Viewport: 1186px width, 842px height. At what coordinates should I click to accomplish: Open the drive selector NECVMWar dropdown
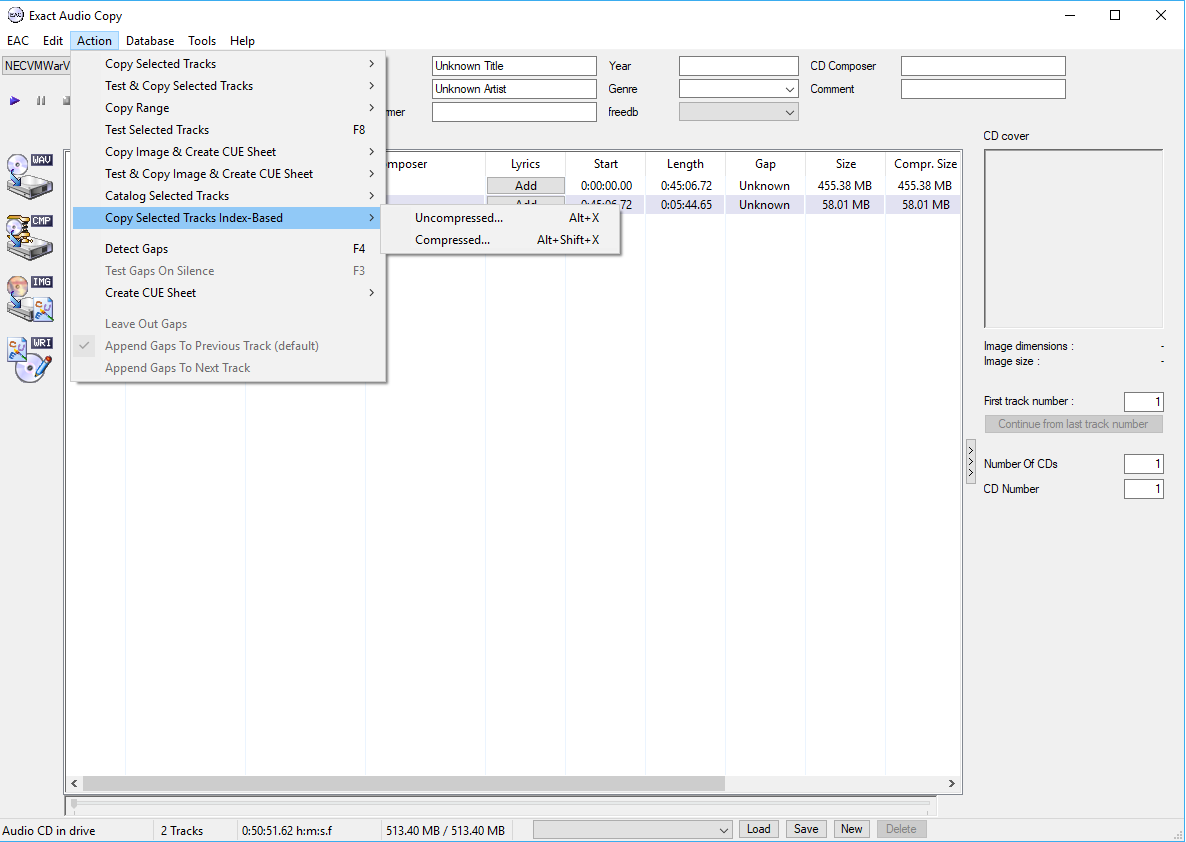pyautogui.click(x=36, y=66)
